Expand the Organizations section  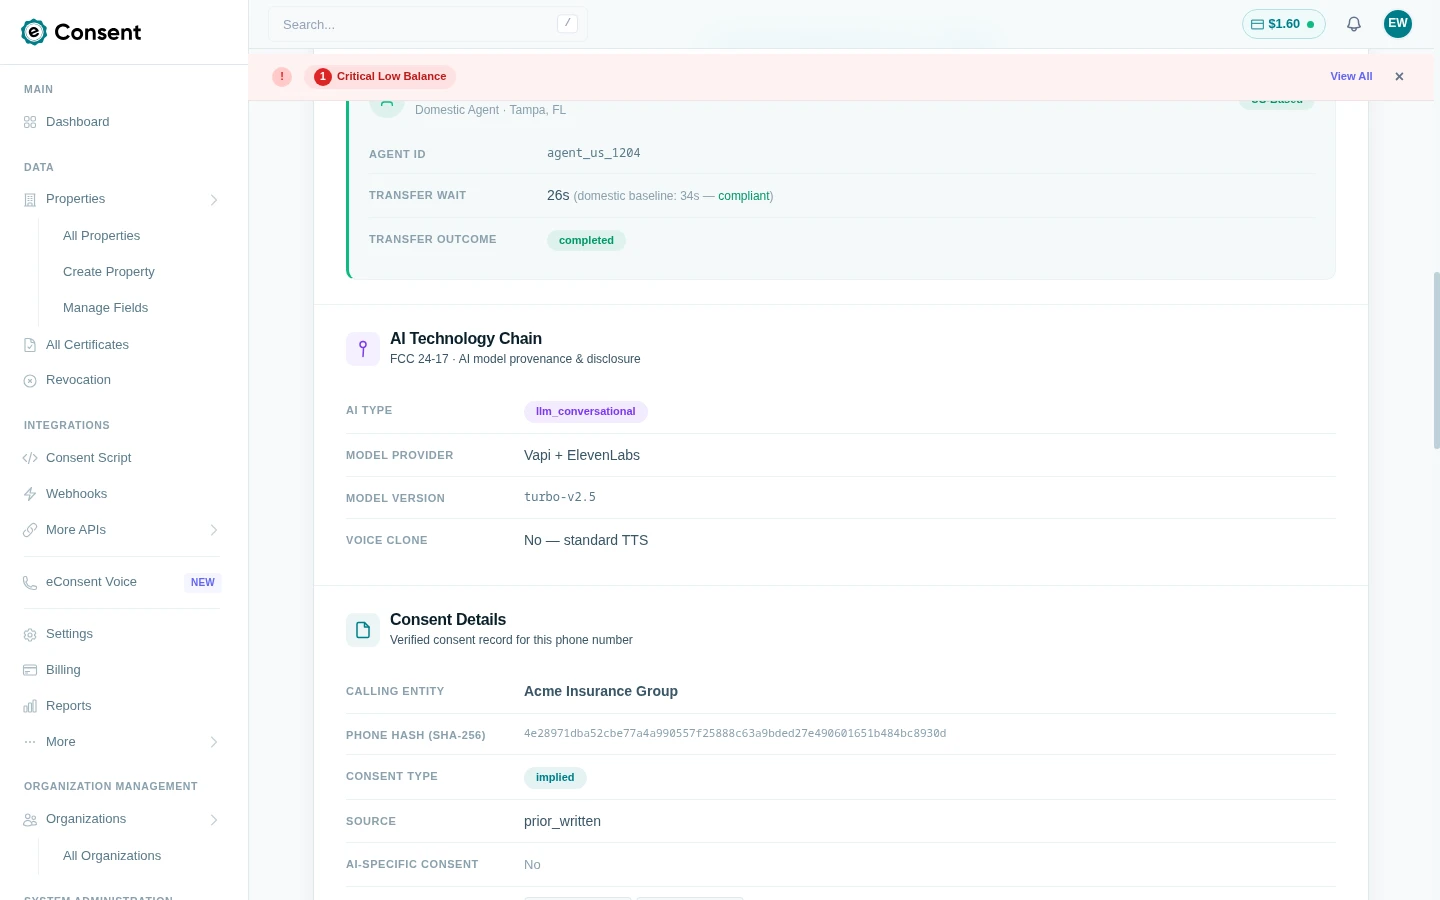pos(214,819)
